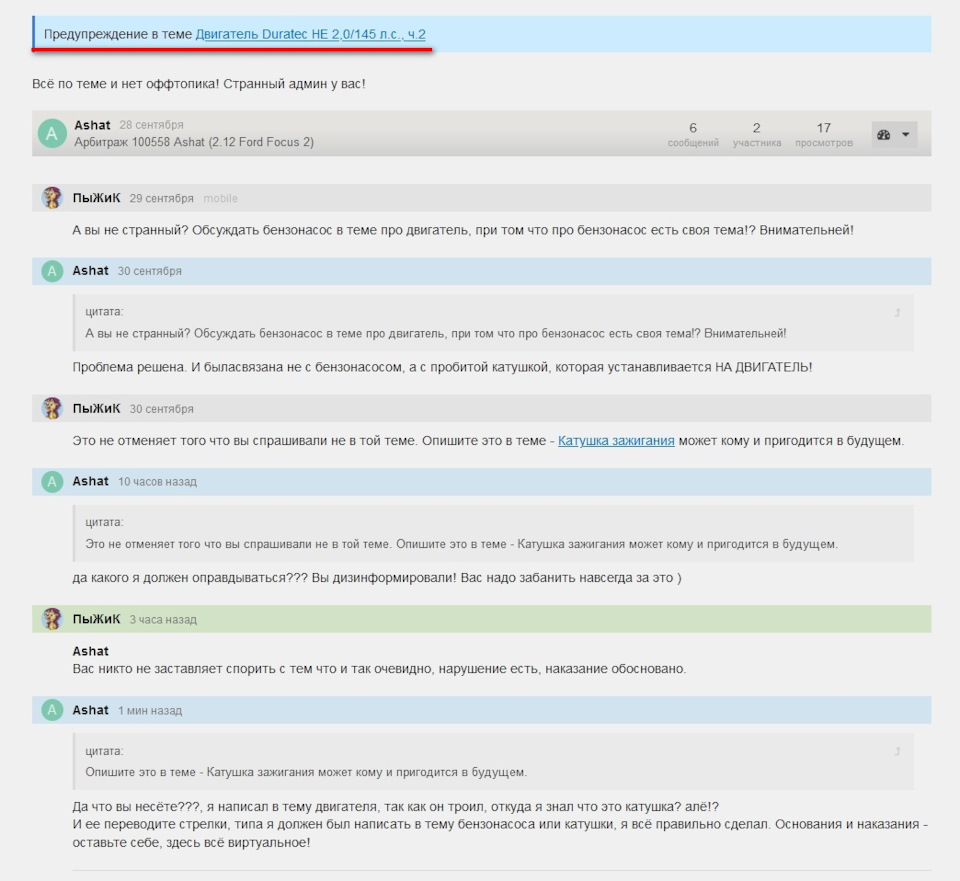Screen dimensions: 960x881
Task: Click the 2 участника counter
Action: (757, 135)
